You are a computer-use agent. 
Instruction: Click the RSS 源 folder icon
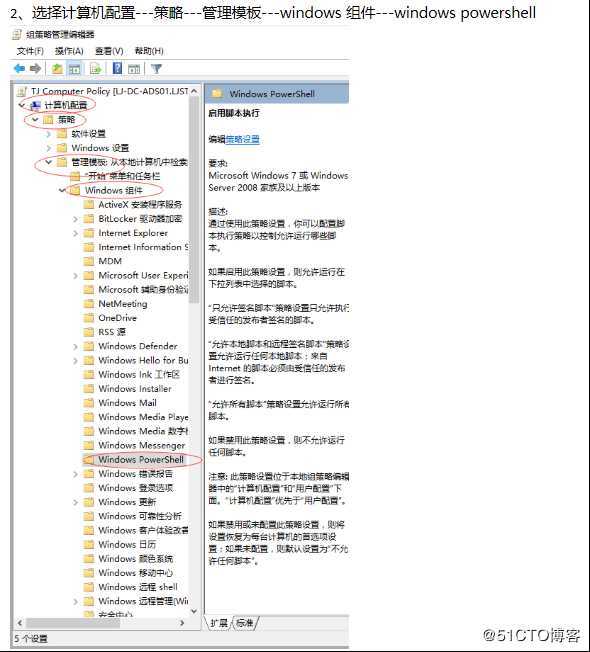coord(89,332)
